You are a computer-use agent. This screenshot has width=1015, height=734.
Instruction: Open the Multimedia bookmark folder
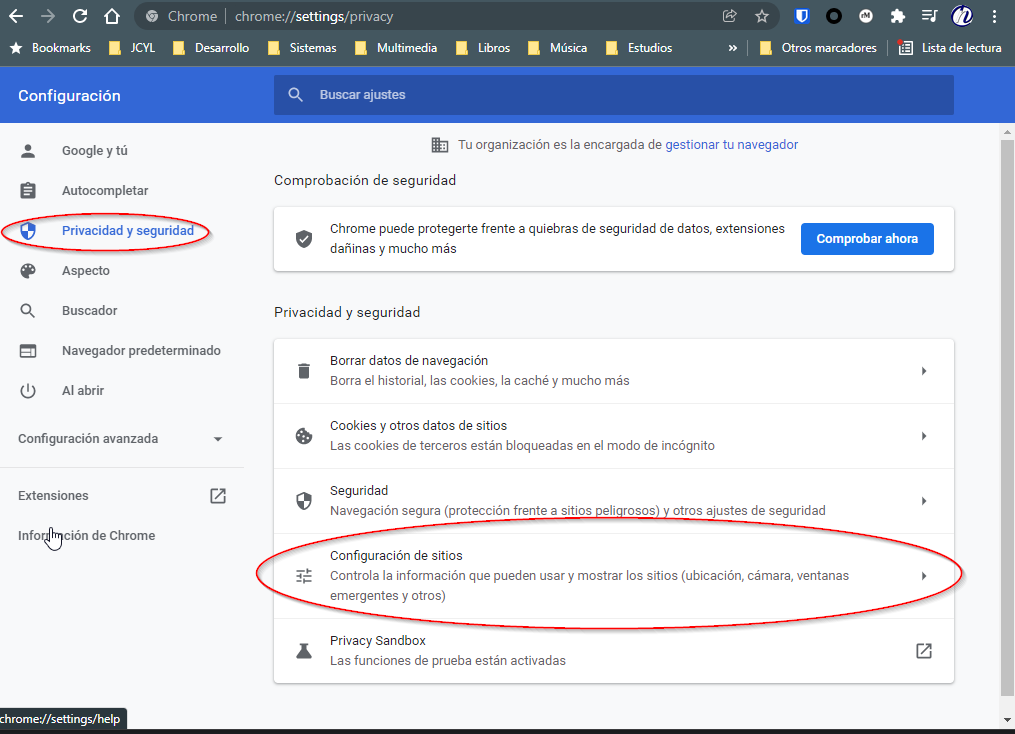click(x=396, y=48)
